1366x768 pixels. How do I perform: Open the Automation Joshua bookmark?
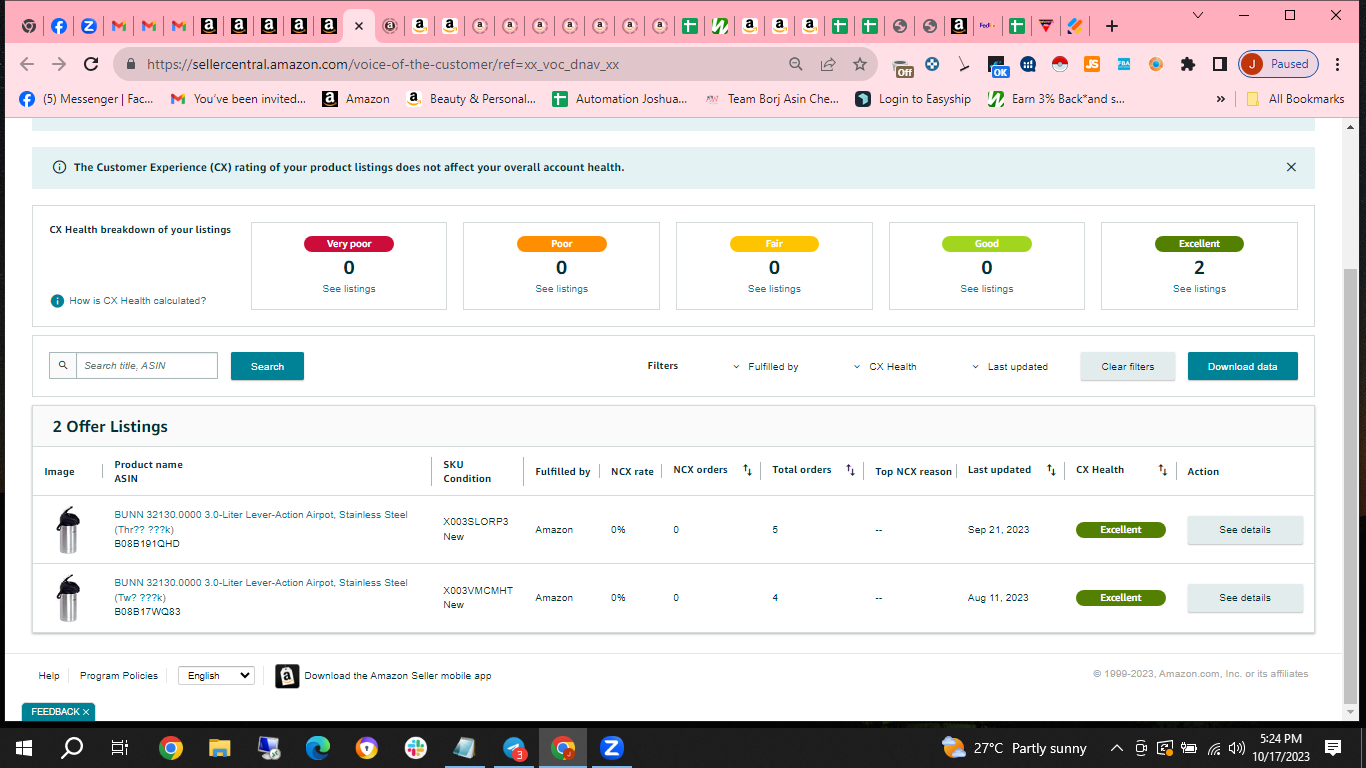[619, 99]
